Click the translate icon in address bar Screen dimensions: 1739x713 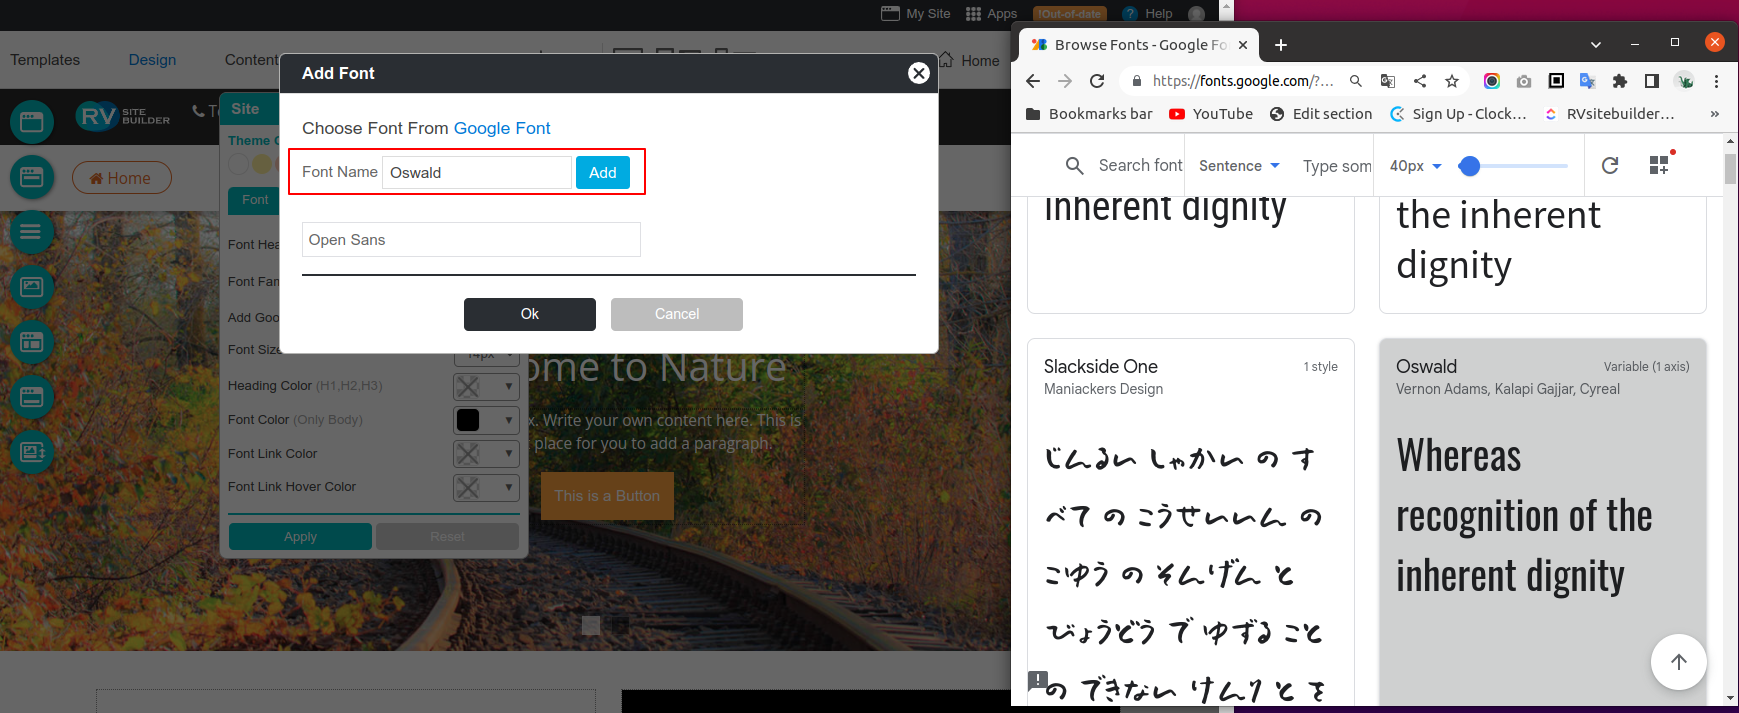1388,81
